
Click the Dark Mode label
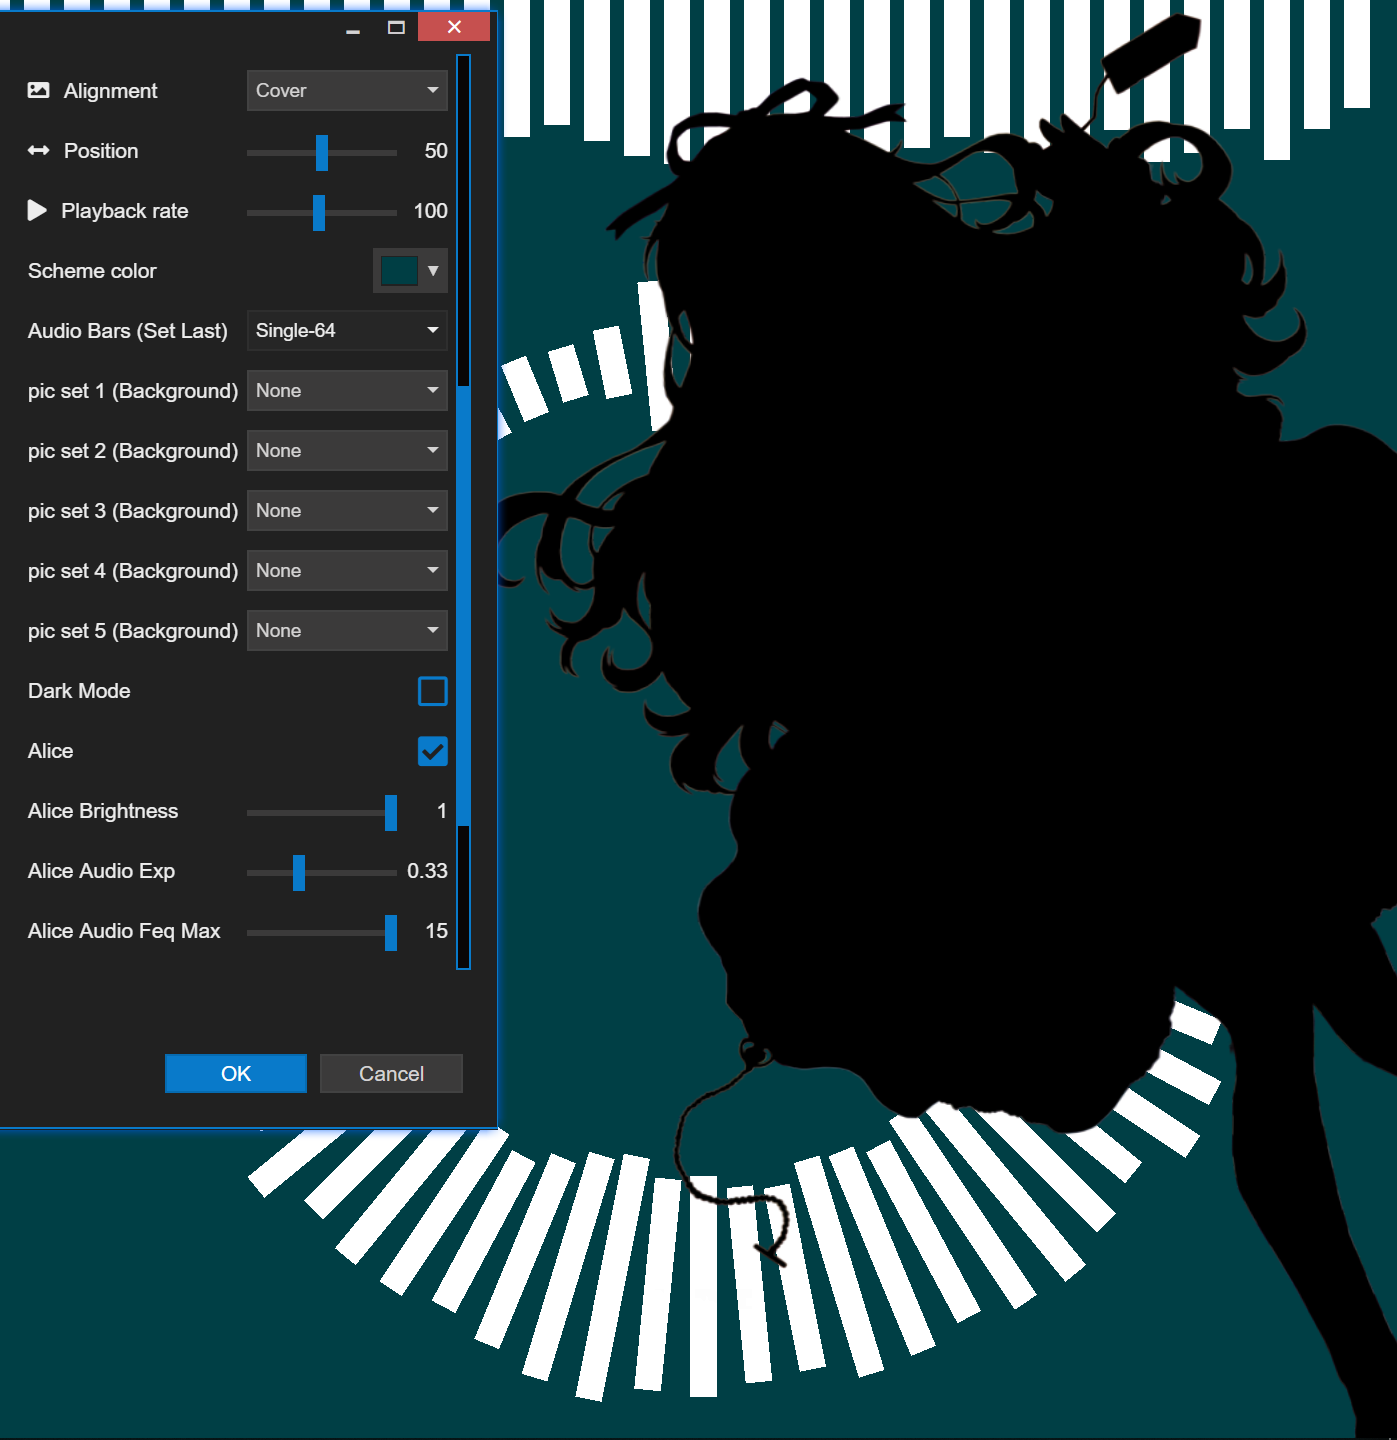(x=79, y=691)
